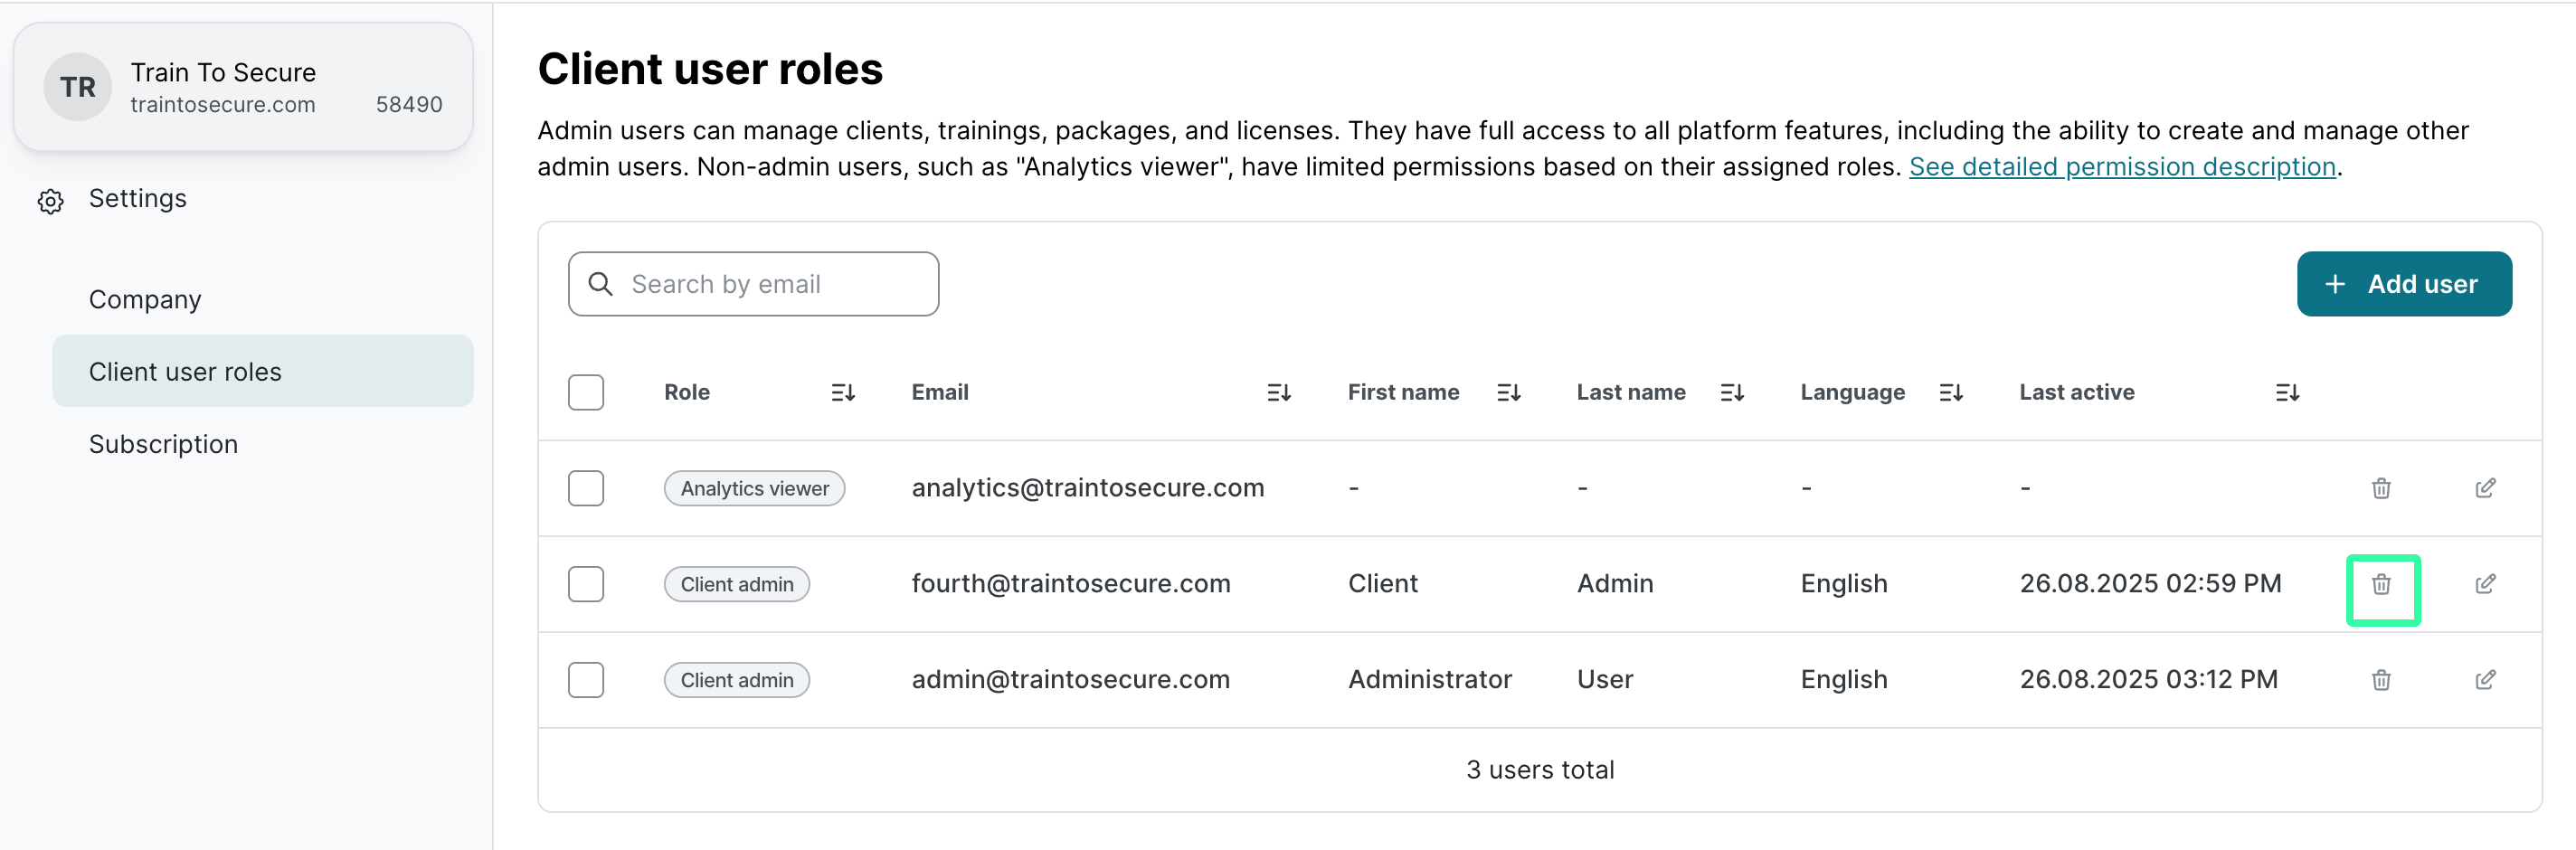This screenshot has height=850, width=2576.
Task: Tick the admin@traintosecure.com row checkbox
Action: coord(586,680)
